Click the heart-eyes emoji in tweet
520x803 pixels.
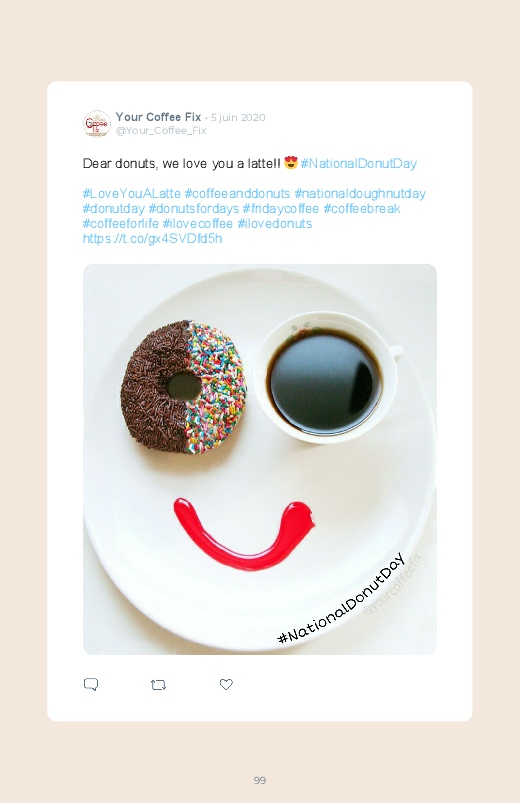coord(290,162)
